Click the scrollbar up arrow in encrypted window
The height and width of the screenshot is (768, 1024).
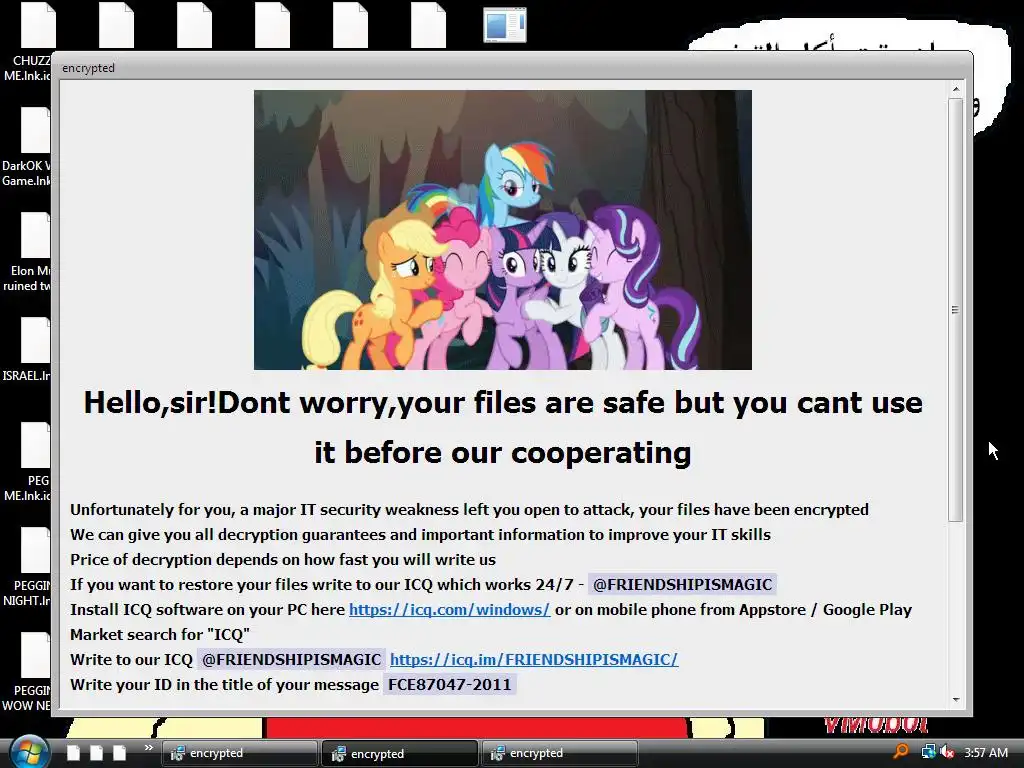click(956, 89)
